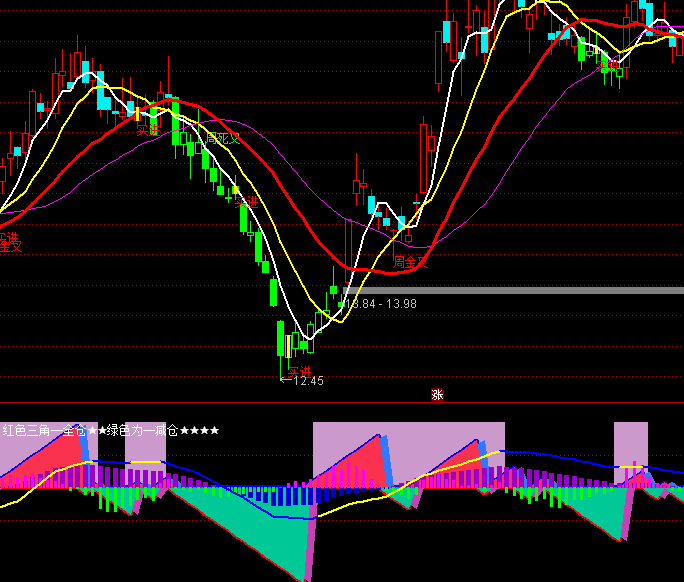Click the 13.84 - 13.98 gap label
Image resolution: width=684 pixels, height=582 pixels.
[381, 303]
